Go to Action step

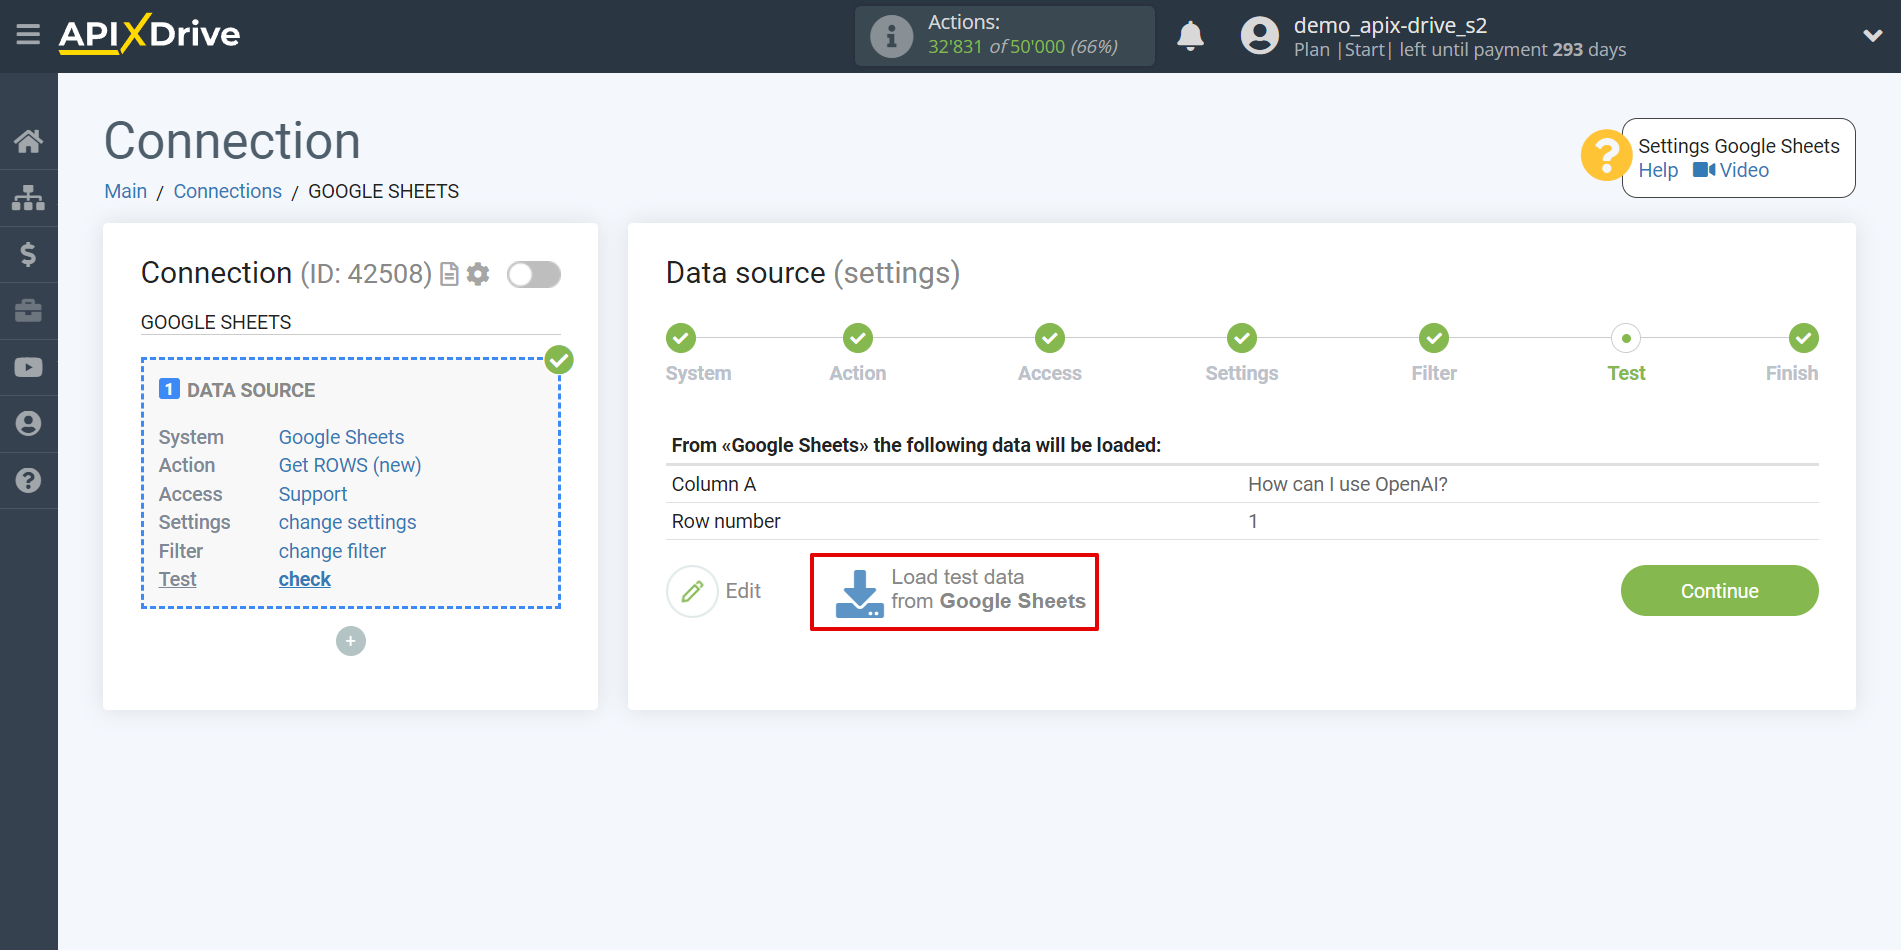[x=858, y=338]
